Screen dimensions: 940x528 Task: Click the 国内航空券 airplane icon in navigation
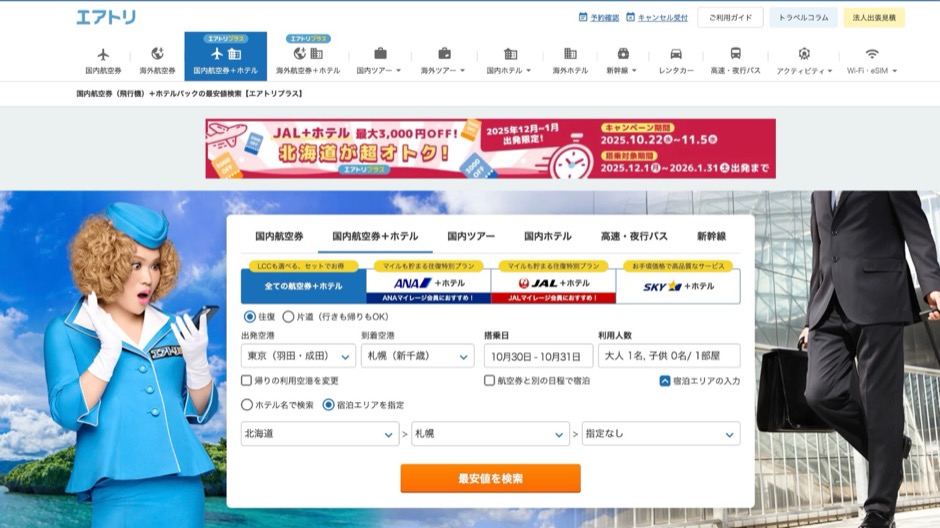102,54
